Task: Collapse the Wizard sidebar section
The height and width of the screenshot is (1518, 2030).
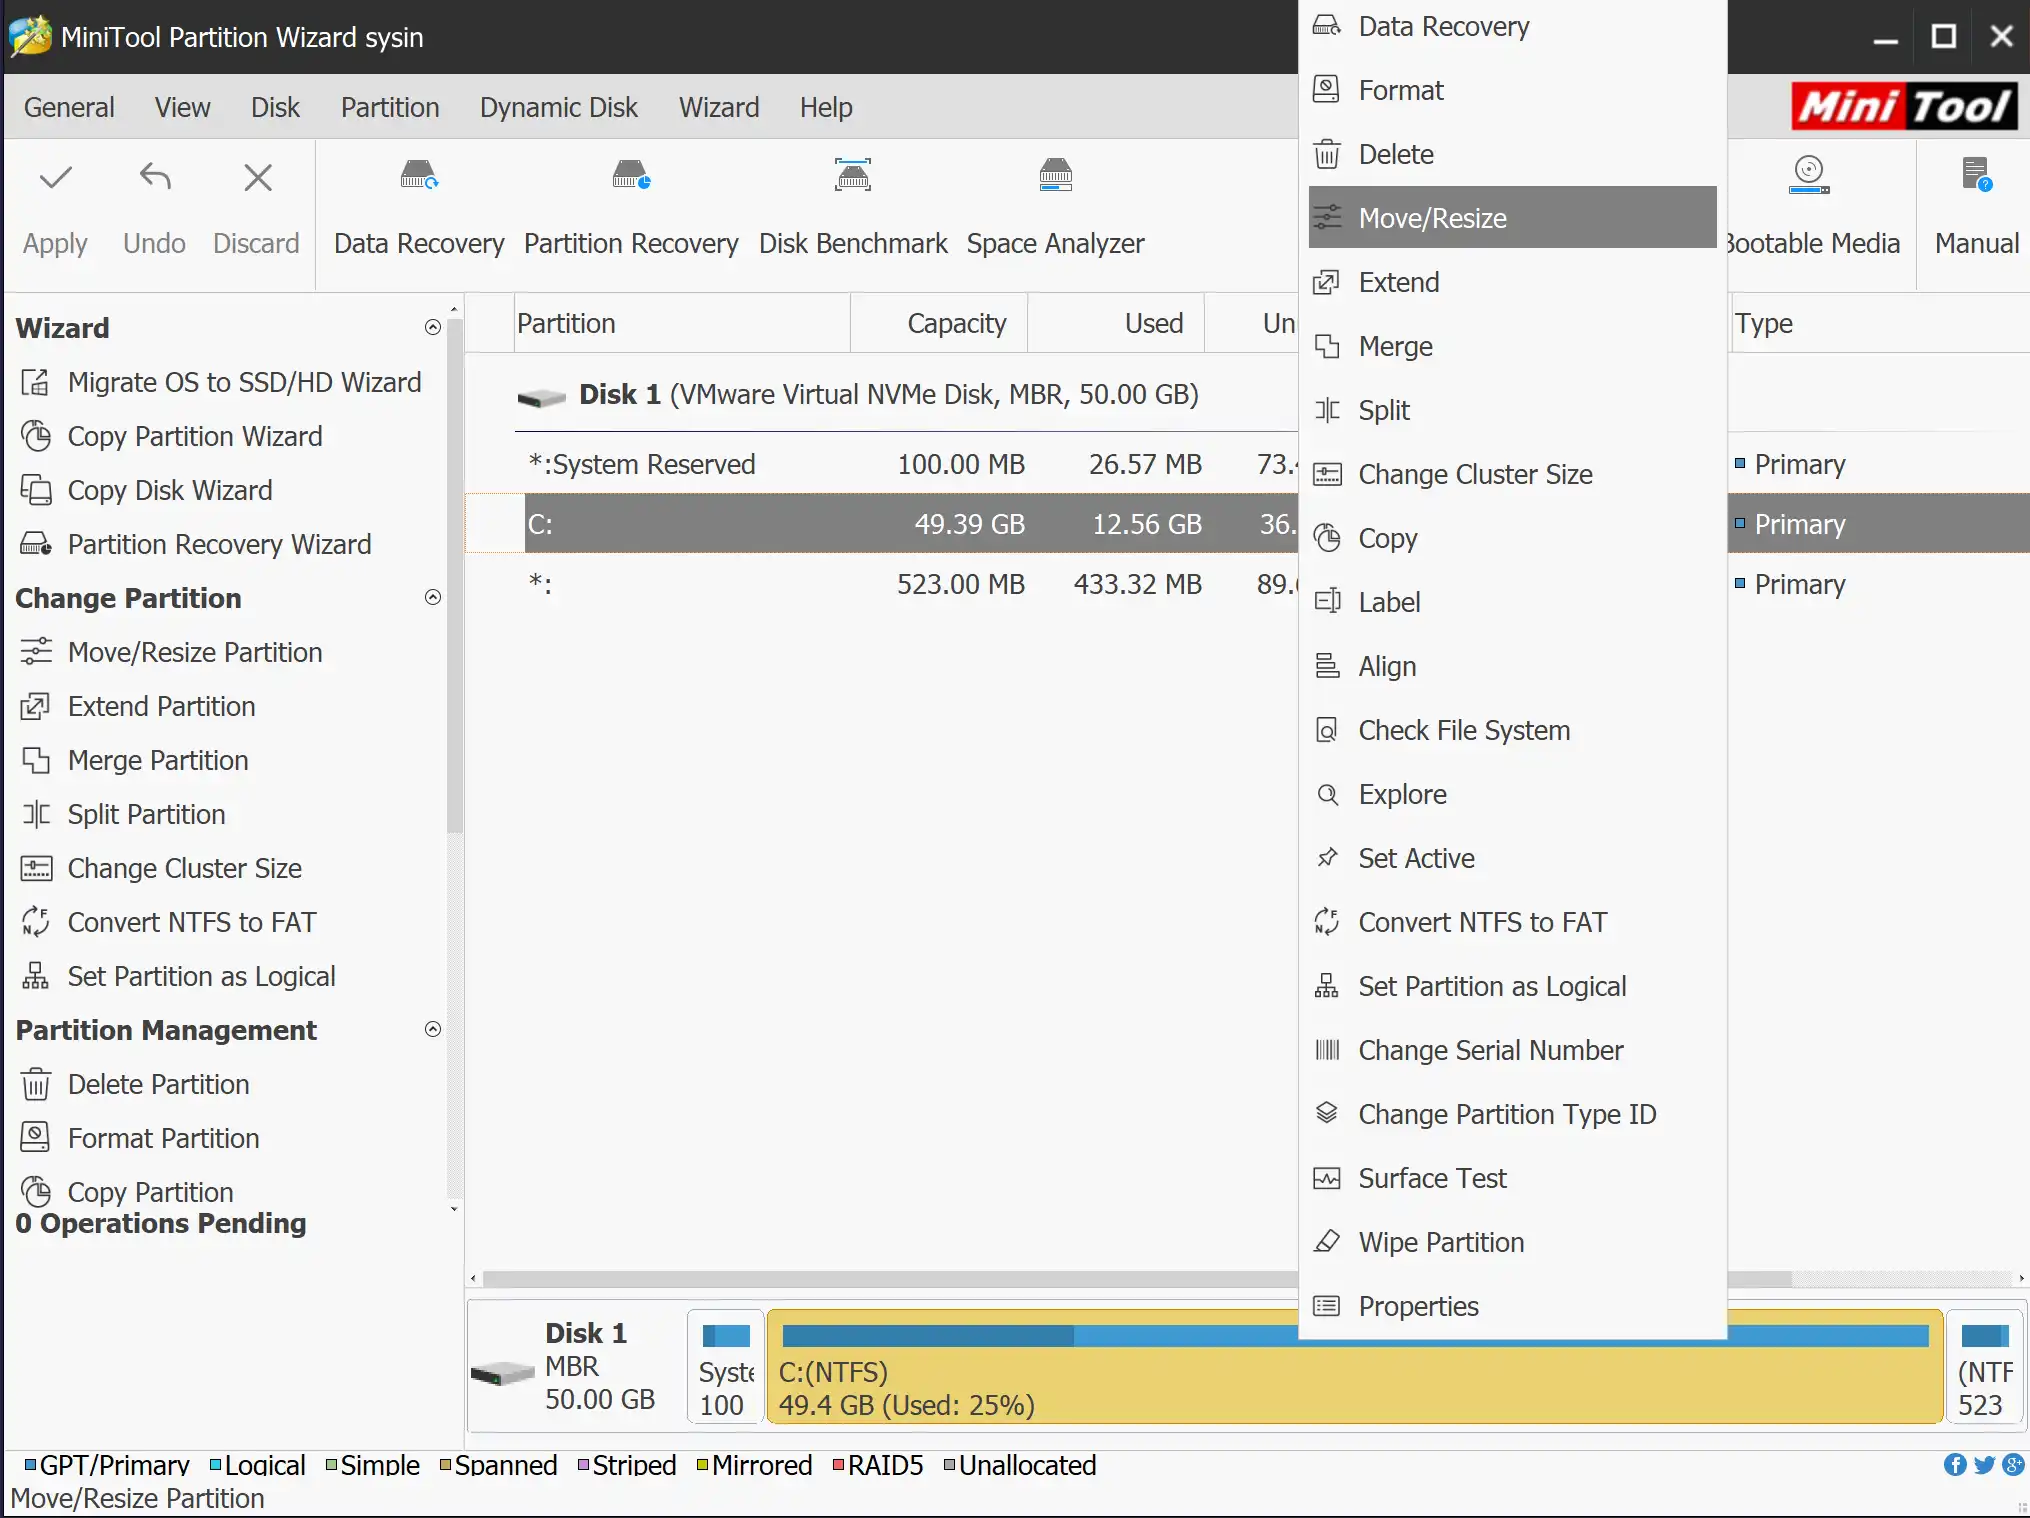Action: point(433,327)
